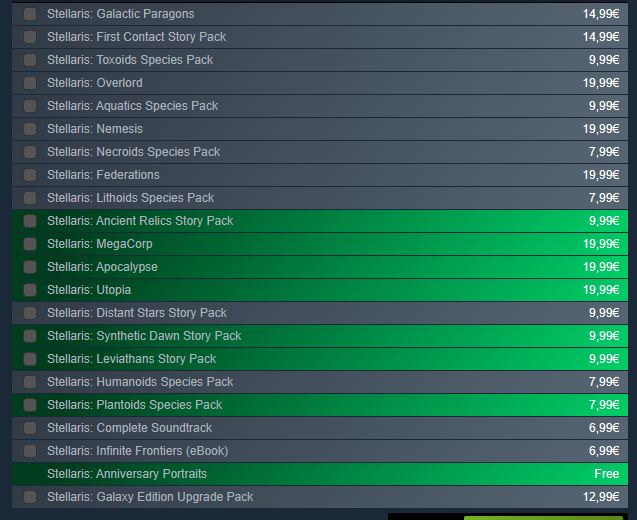Enable the Overlord DLC checkbox
The width and height of the screenshot is (637, 520).
pyautogui.click(x=30, y=83)
